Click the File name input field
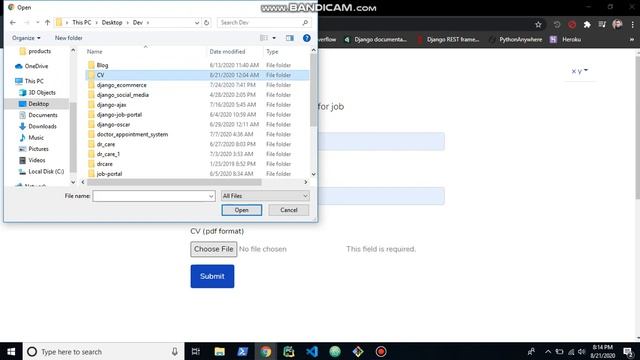The width and height of the screenshot is (640, 360). tap(150, 196)
